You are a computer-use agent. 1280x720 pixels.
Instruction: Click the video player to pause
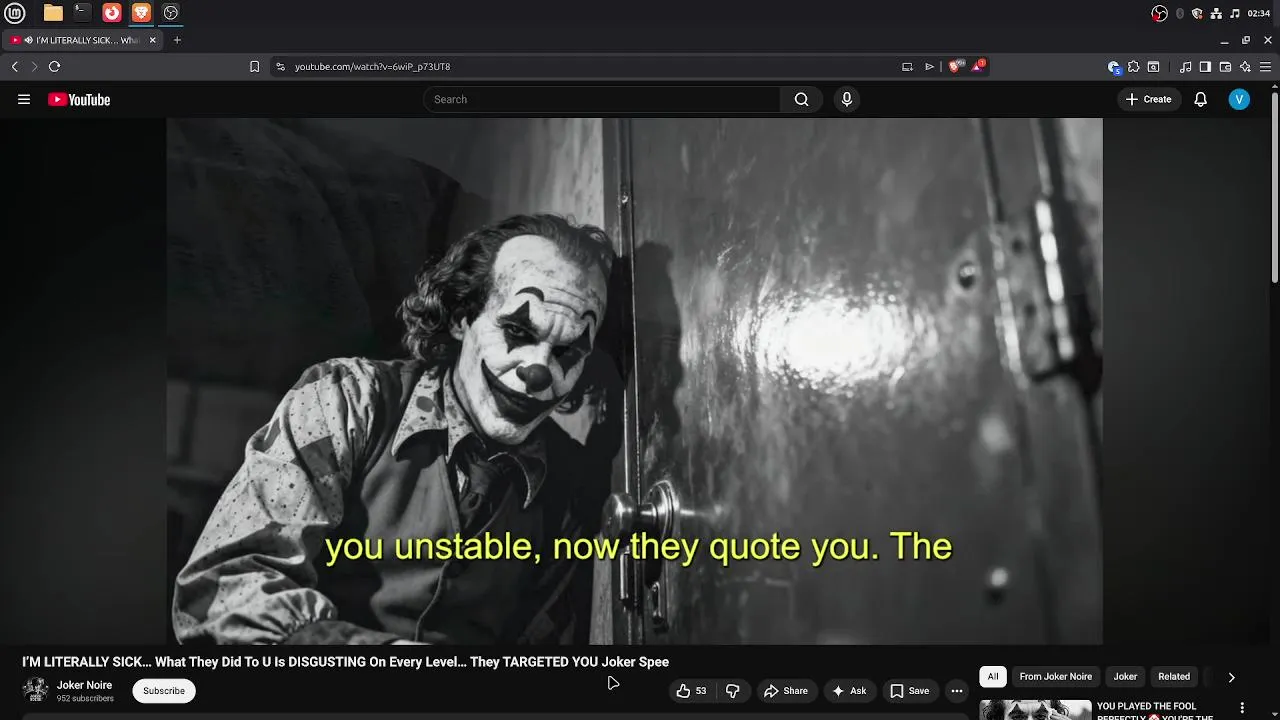[634, 381]
